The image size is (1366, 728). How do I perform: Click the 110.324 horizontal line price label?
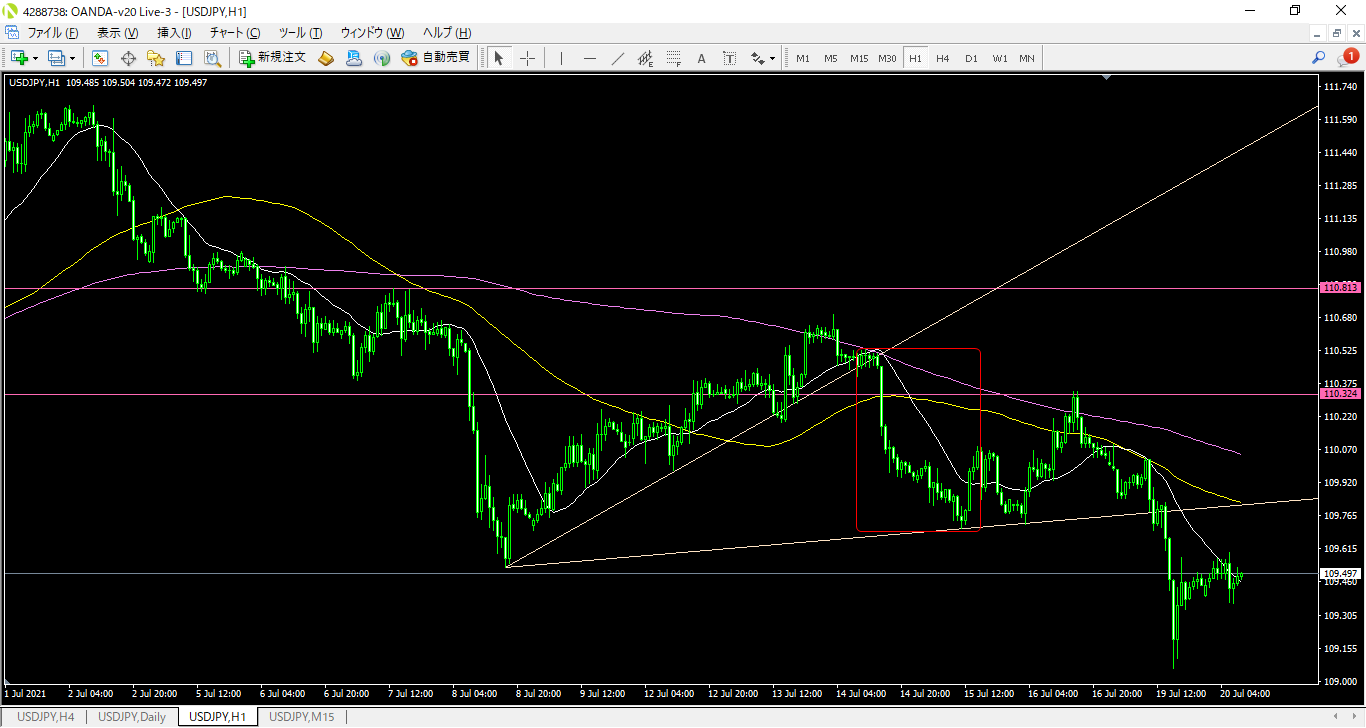(1340, 394)
